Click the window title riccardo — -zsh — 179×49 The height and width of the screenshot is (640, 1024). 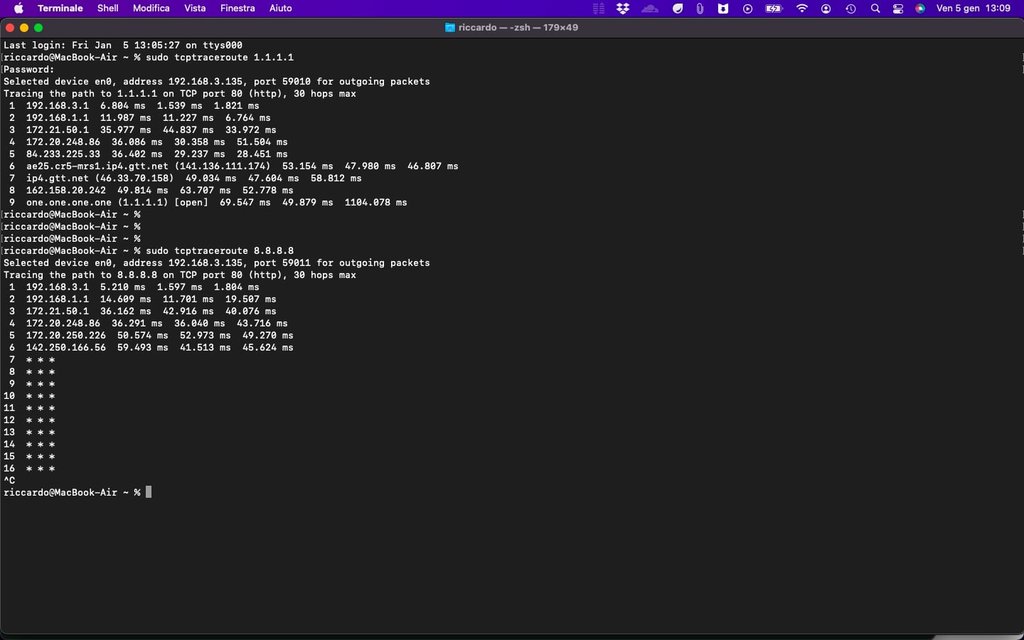pos(518,27)
